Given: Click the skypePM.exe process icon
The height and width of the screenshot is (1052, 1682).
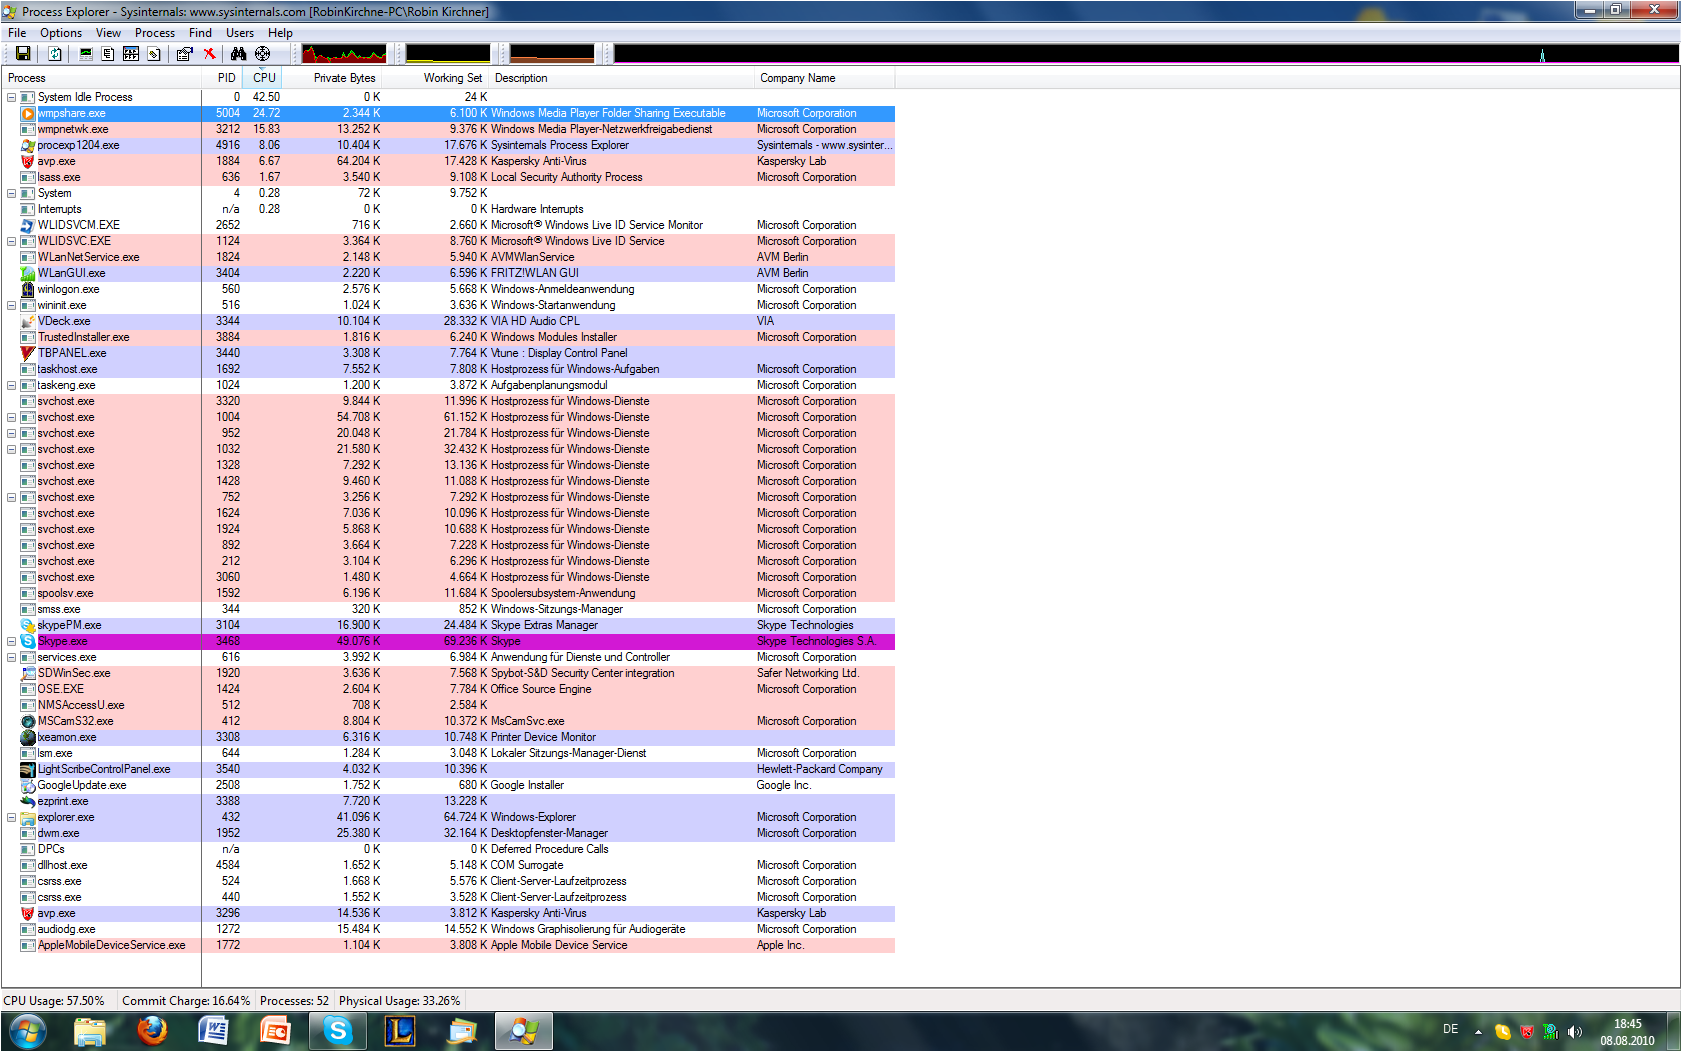Looking at the screenshot, I should (28, 626).
